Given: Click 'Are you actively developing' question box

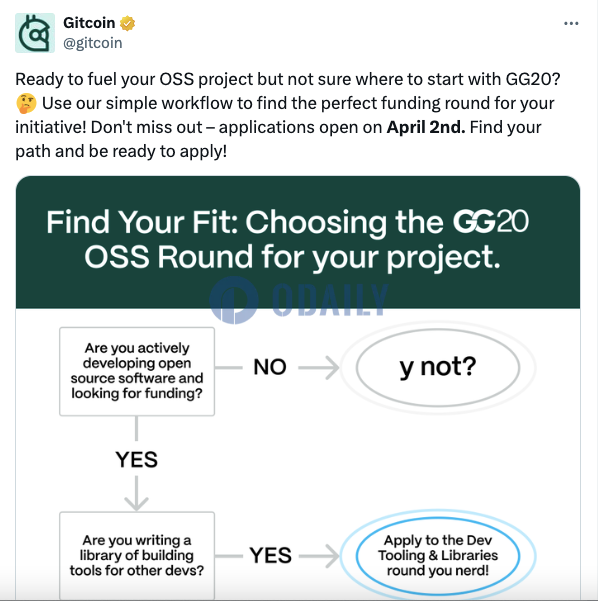Looking at the screenshot, I should [x=137, y=371].
